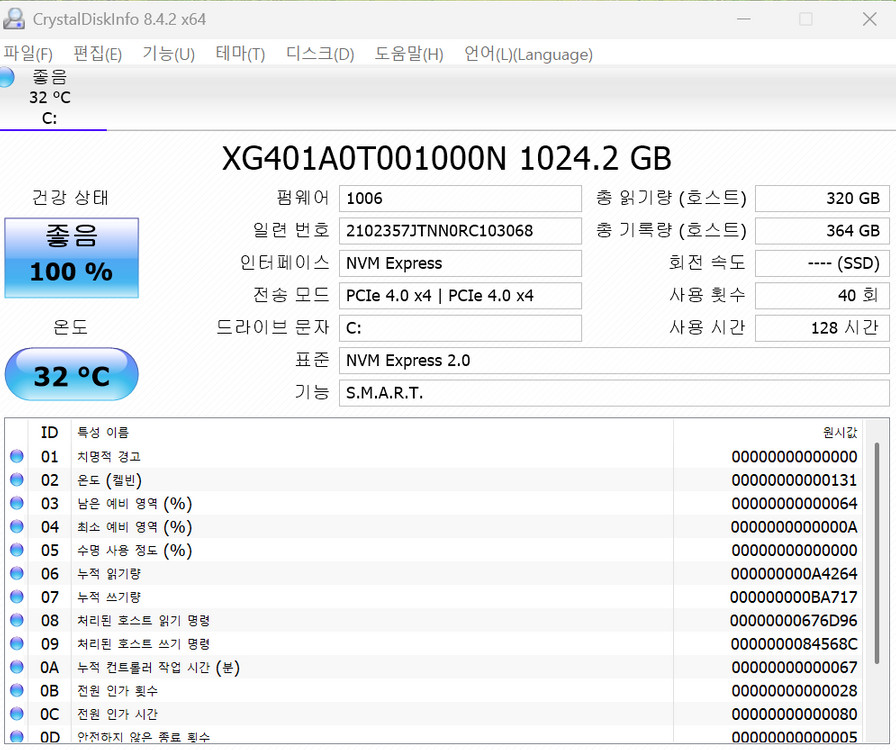This screenshot has height=750, width=896.
Task: Select the 누적 읽기량 attribute name
Action: pyautogui.click(x=109, y=574)
